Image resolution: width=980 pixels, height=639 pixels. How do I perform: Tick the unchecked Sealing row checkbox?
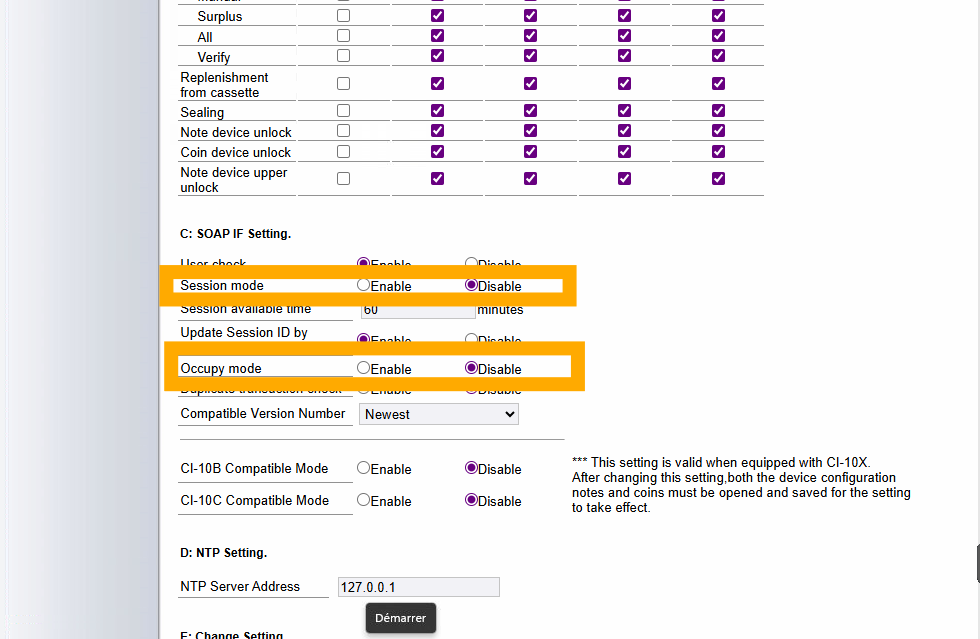pos(343,111)
